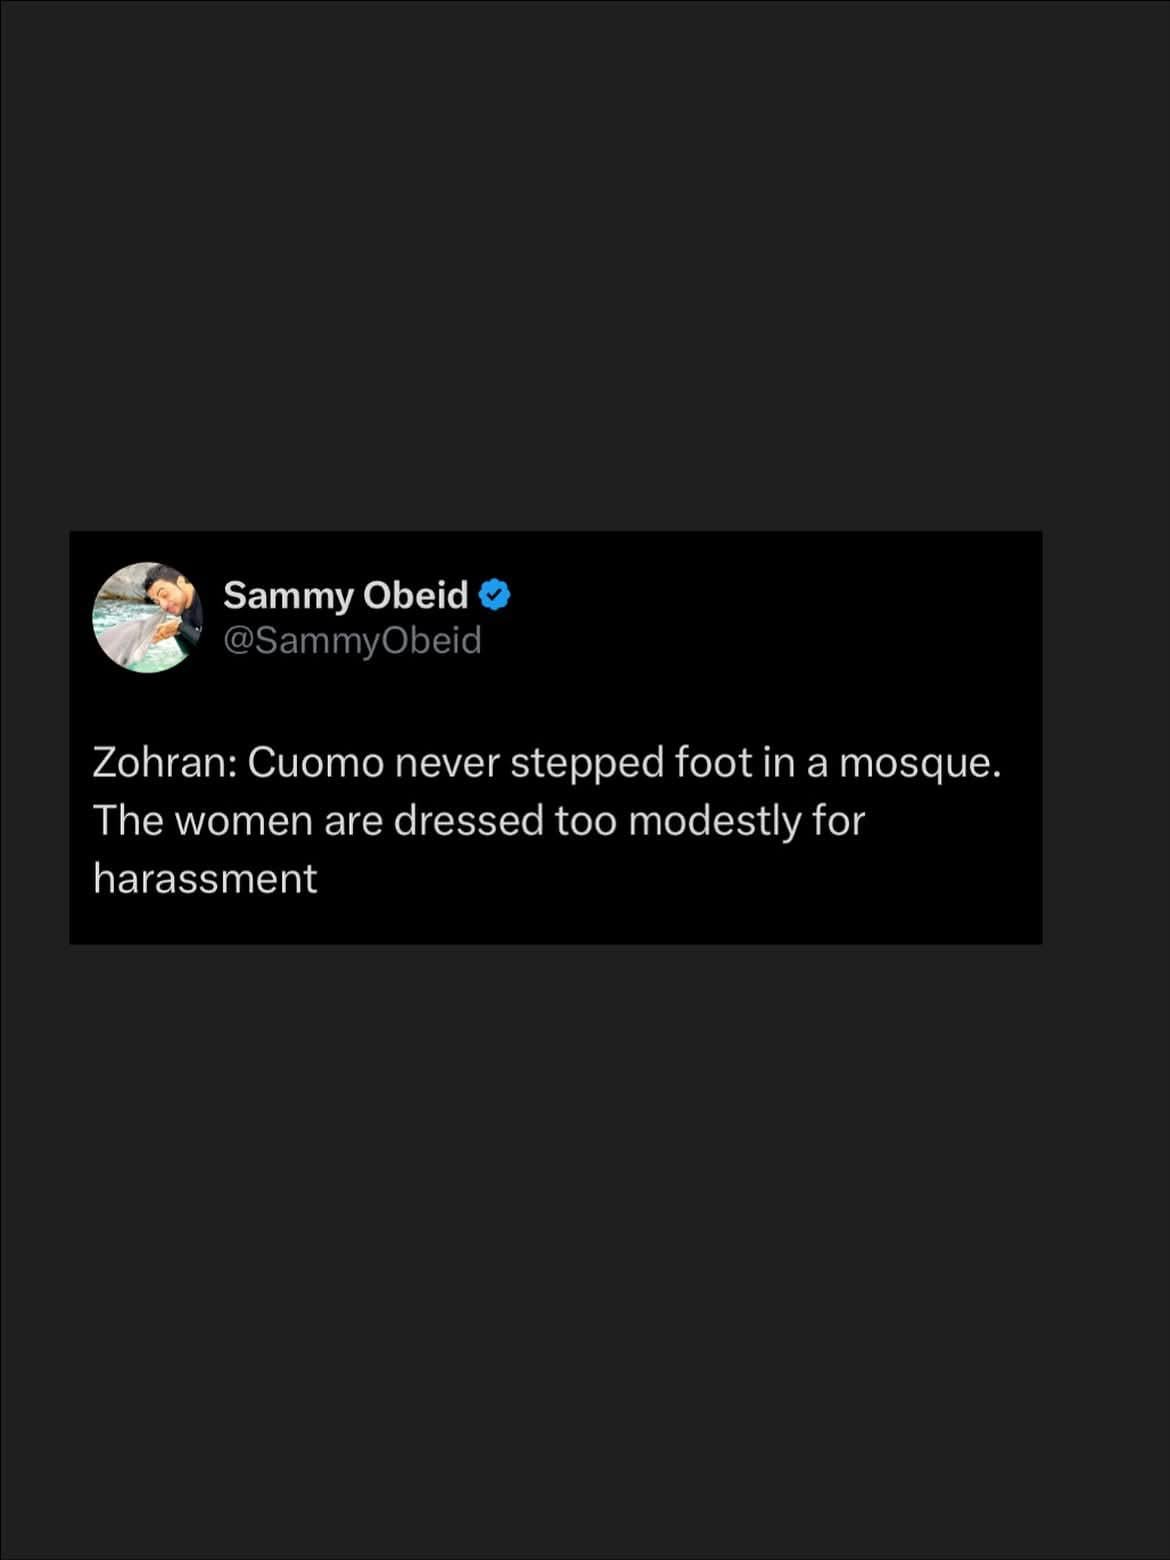Click the blue verified checkmark badge
Screen dimensions: 1170x1560
point(495,595)
